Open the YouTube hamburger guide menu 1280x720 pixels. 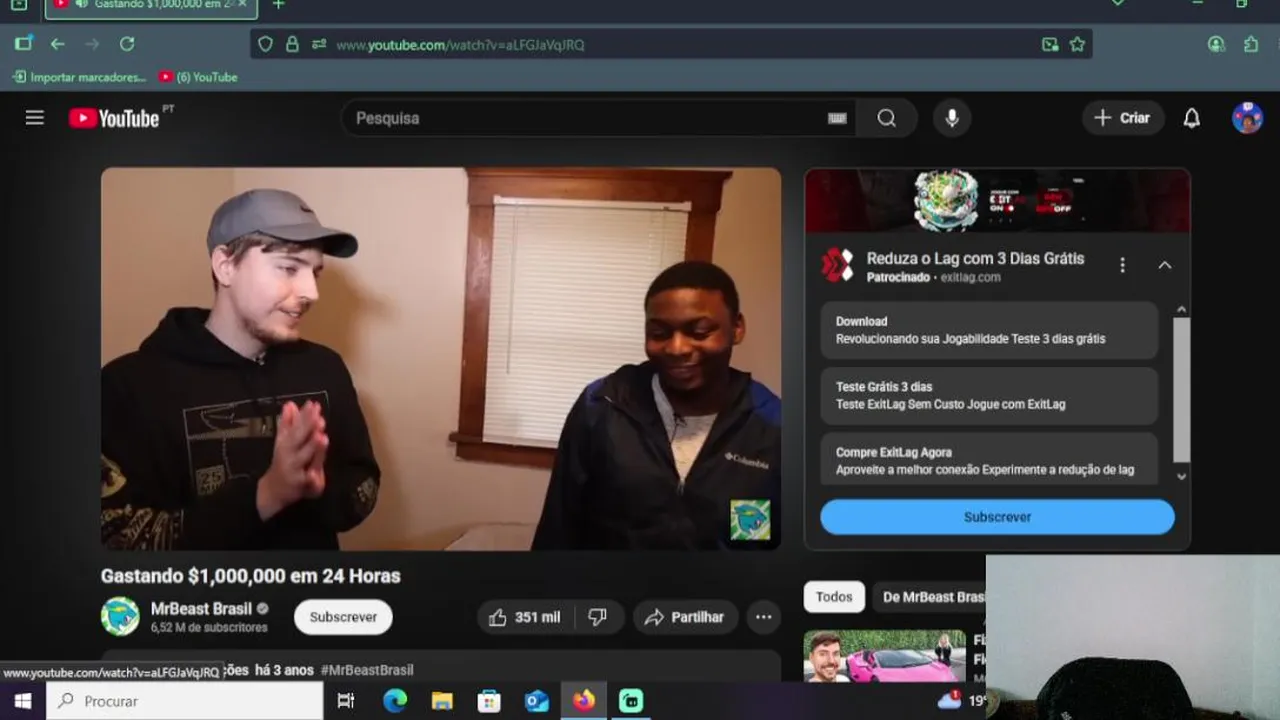pyautogui.click(x=35, y=118)
